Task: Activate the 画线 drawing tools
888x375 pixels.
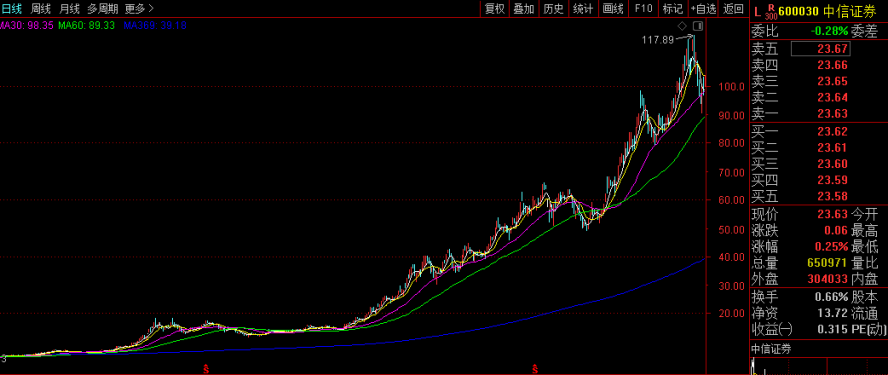Action: pyautogui.click(x=613, y=8)
